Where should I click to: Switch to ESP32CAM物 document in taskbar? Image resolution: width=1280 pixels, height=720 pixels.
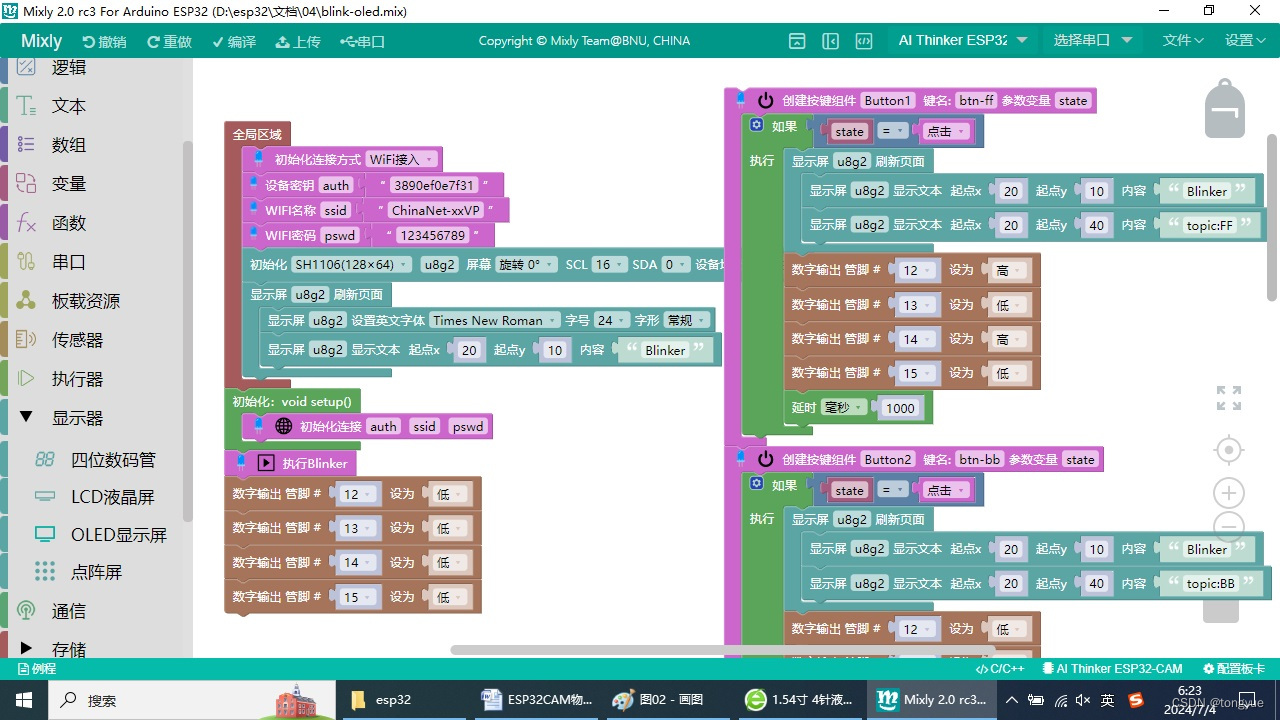click(x=536, y=700)
